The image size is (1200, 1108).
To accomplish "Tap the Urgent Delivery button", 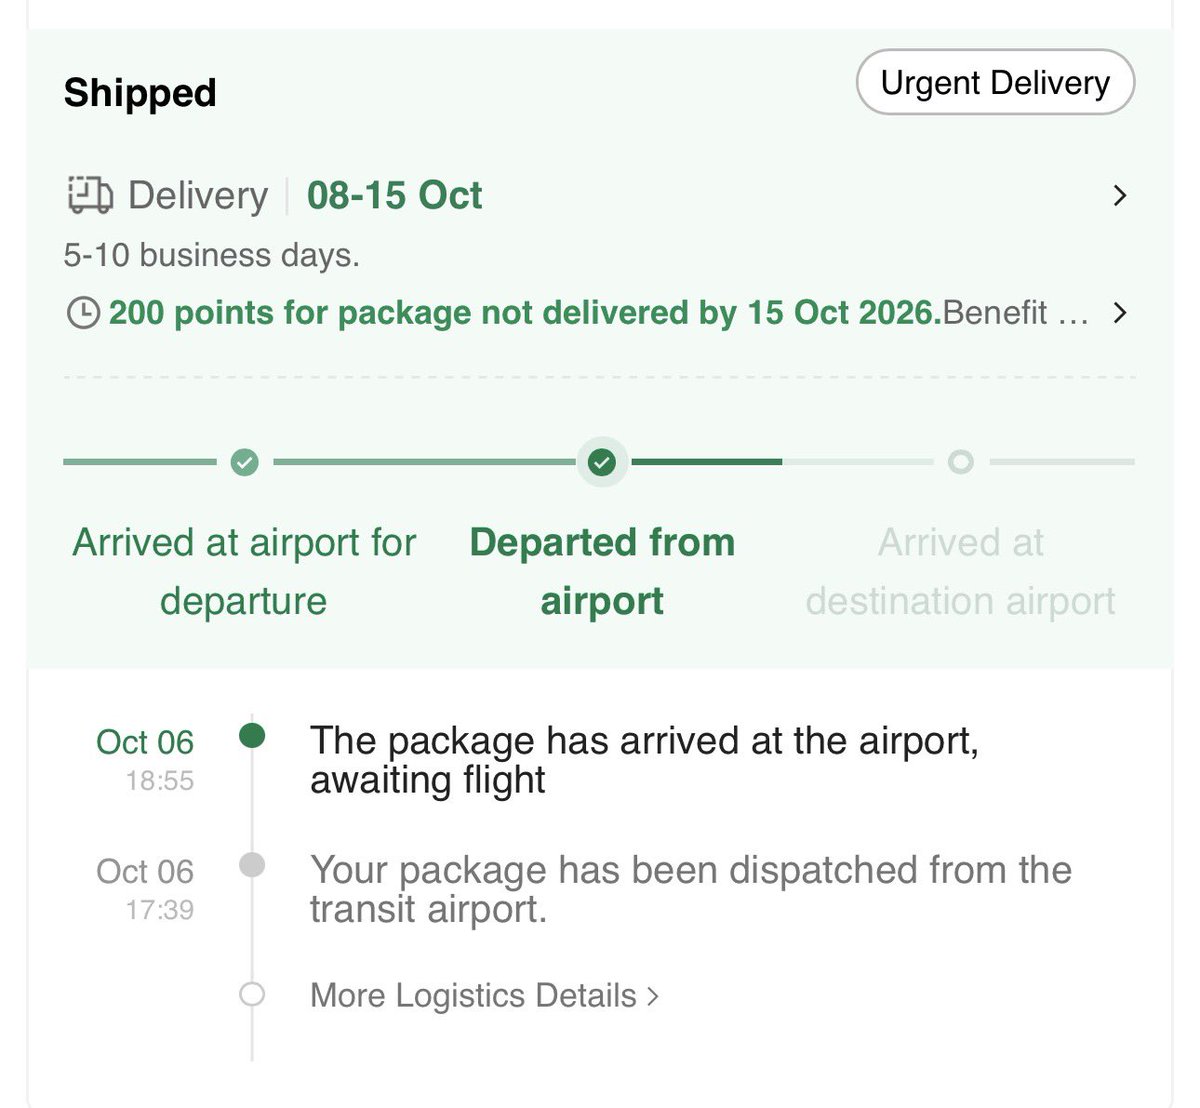I will (x=995, y=82).
